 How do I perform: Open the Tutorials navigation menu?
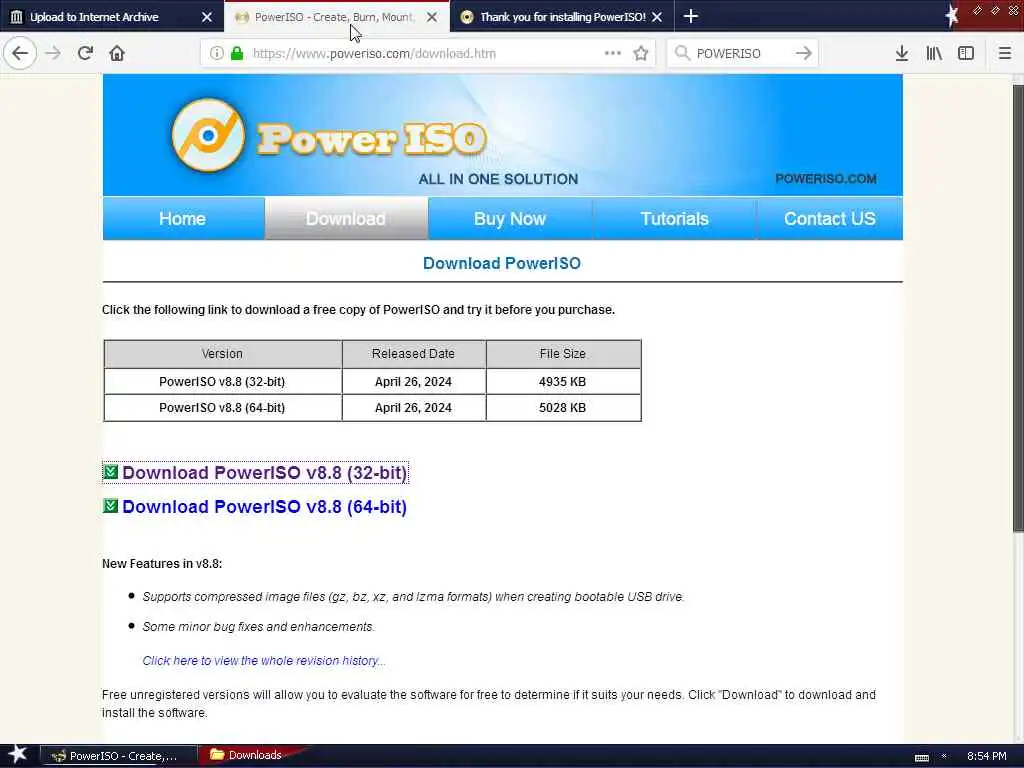tap(675, 219)
